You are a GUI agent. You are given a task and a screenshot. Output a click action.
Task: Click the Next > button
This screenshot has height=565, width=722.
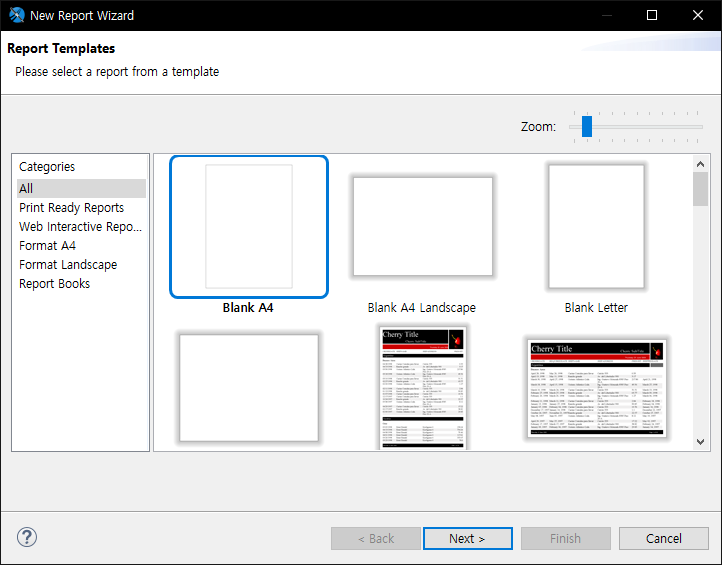(467, 538)
